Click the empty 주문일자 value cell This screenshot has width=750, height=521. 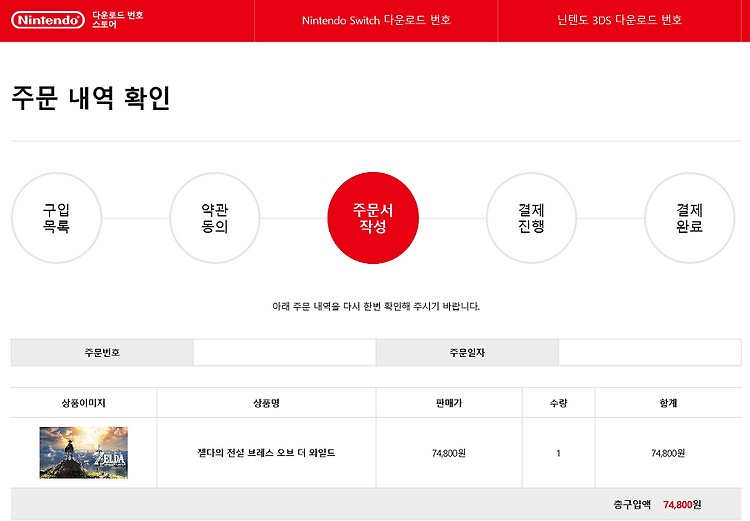650,353
